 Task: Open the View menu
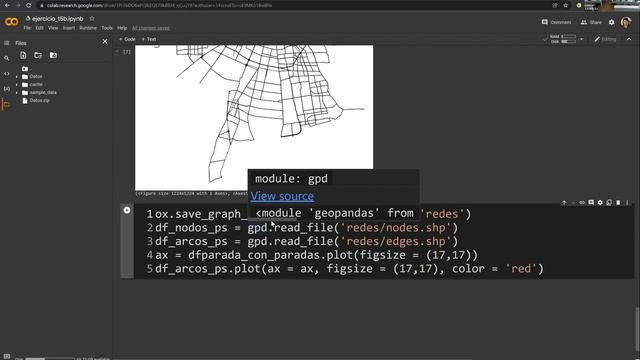pos(53,28)
